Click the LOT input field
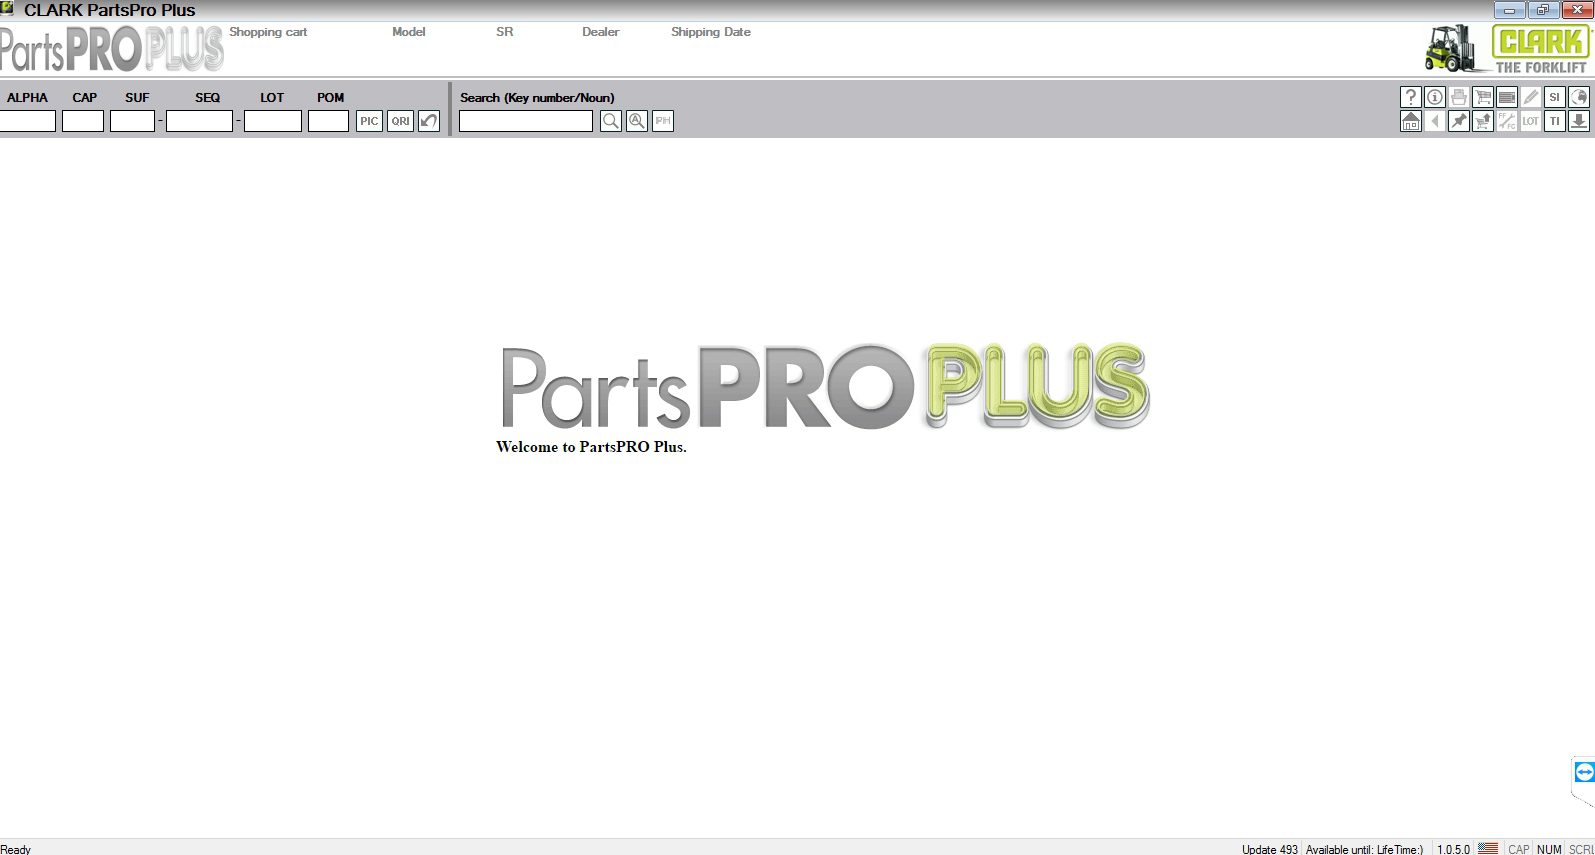The width and height of the screenshot is (1595, 855). point(273,121)
